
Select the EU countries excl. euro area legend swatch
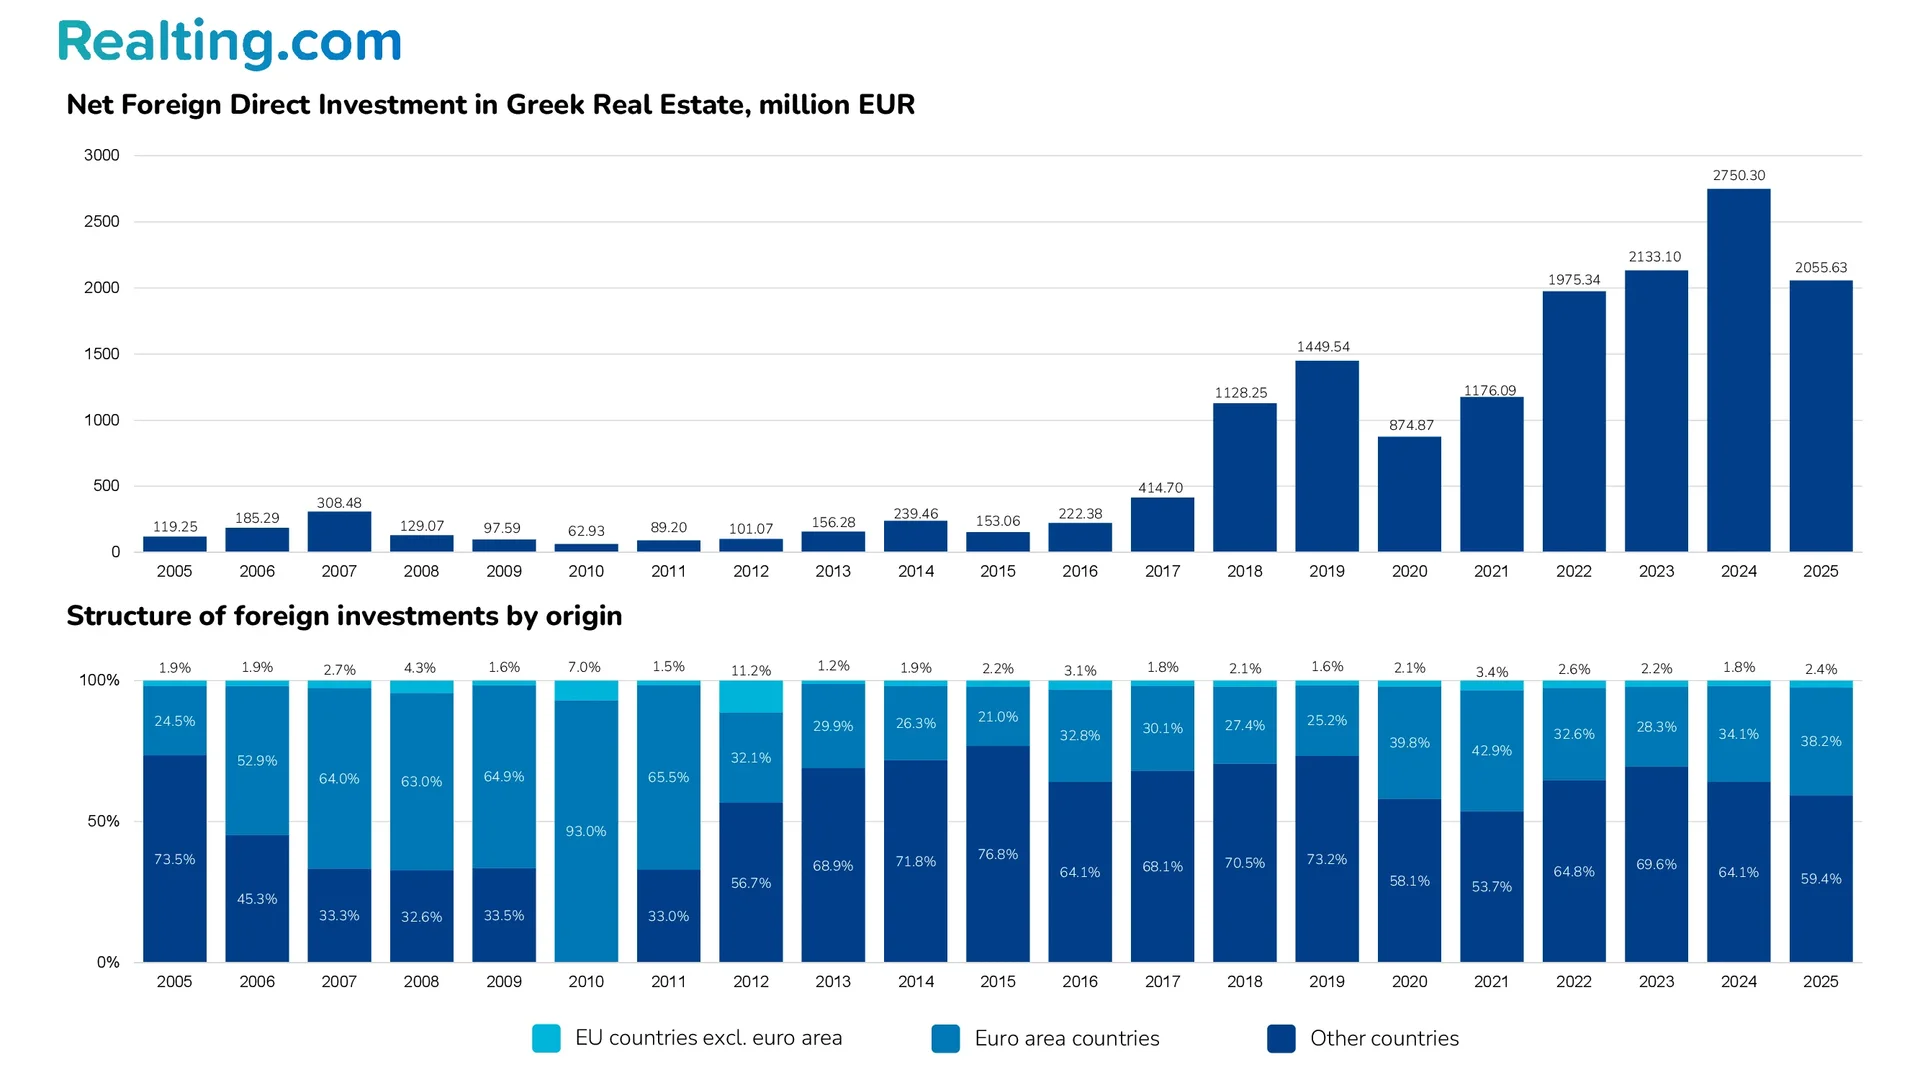click(546, 1039)
